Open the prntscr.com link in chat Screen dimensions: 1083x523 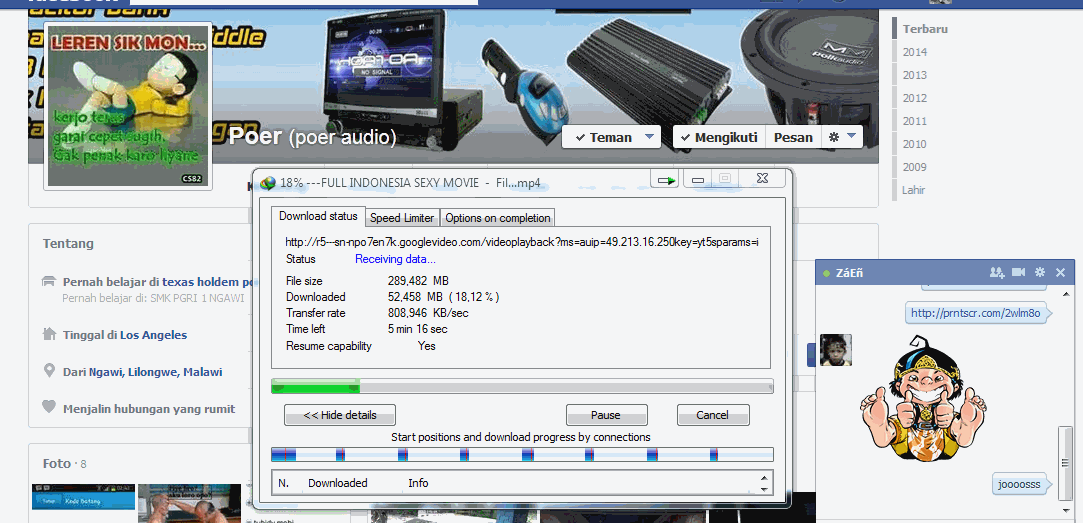click(x=975, y=313)
